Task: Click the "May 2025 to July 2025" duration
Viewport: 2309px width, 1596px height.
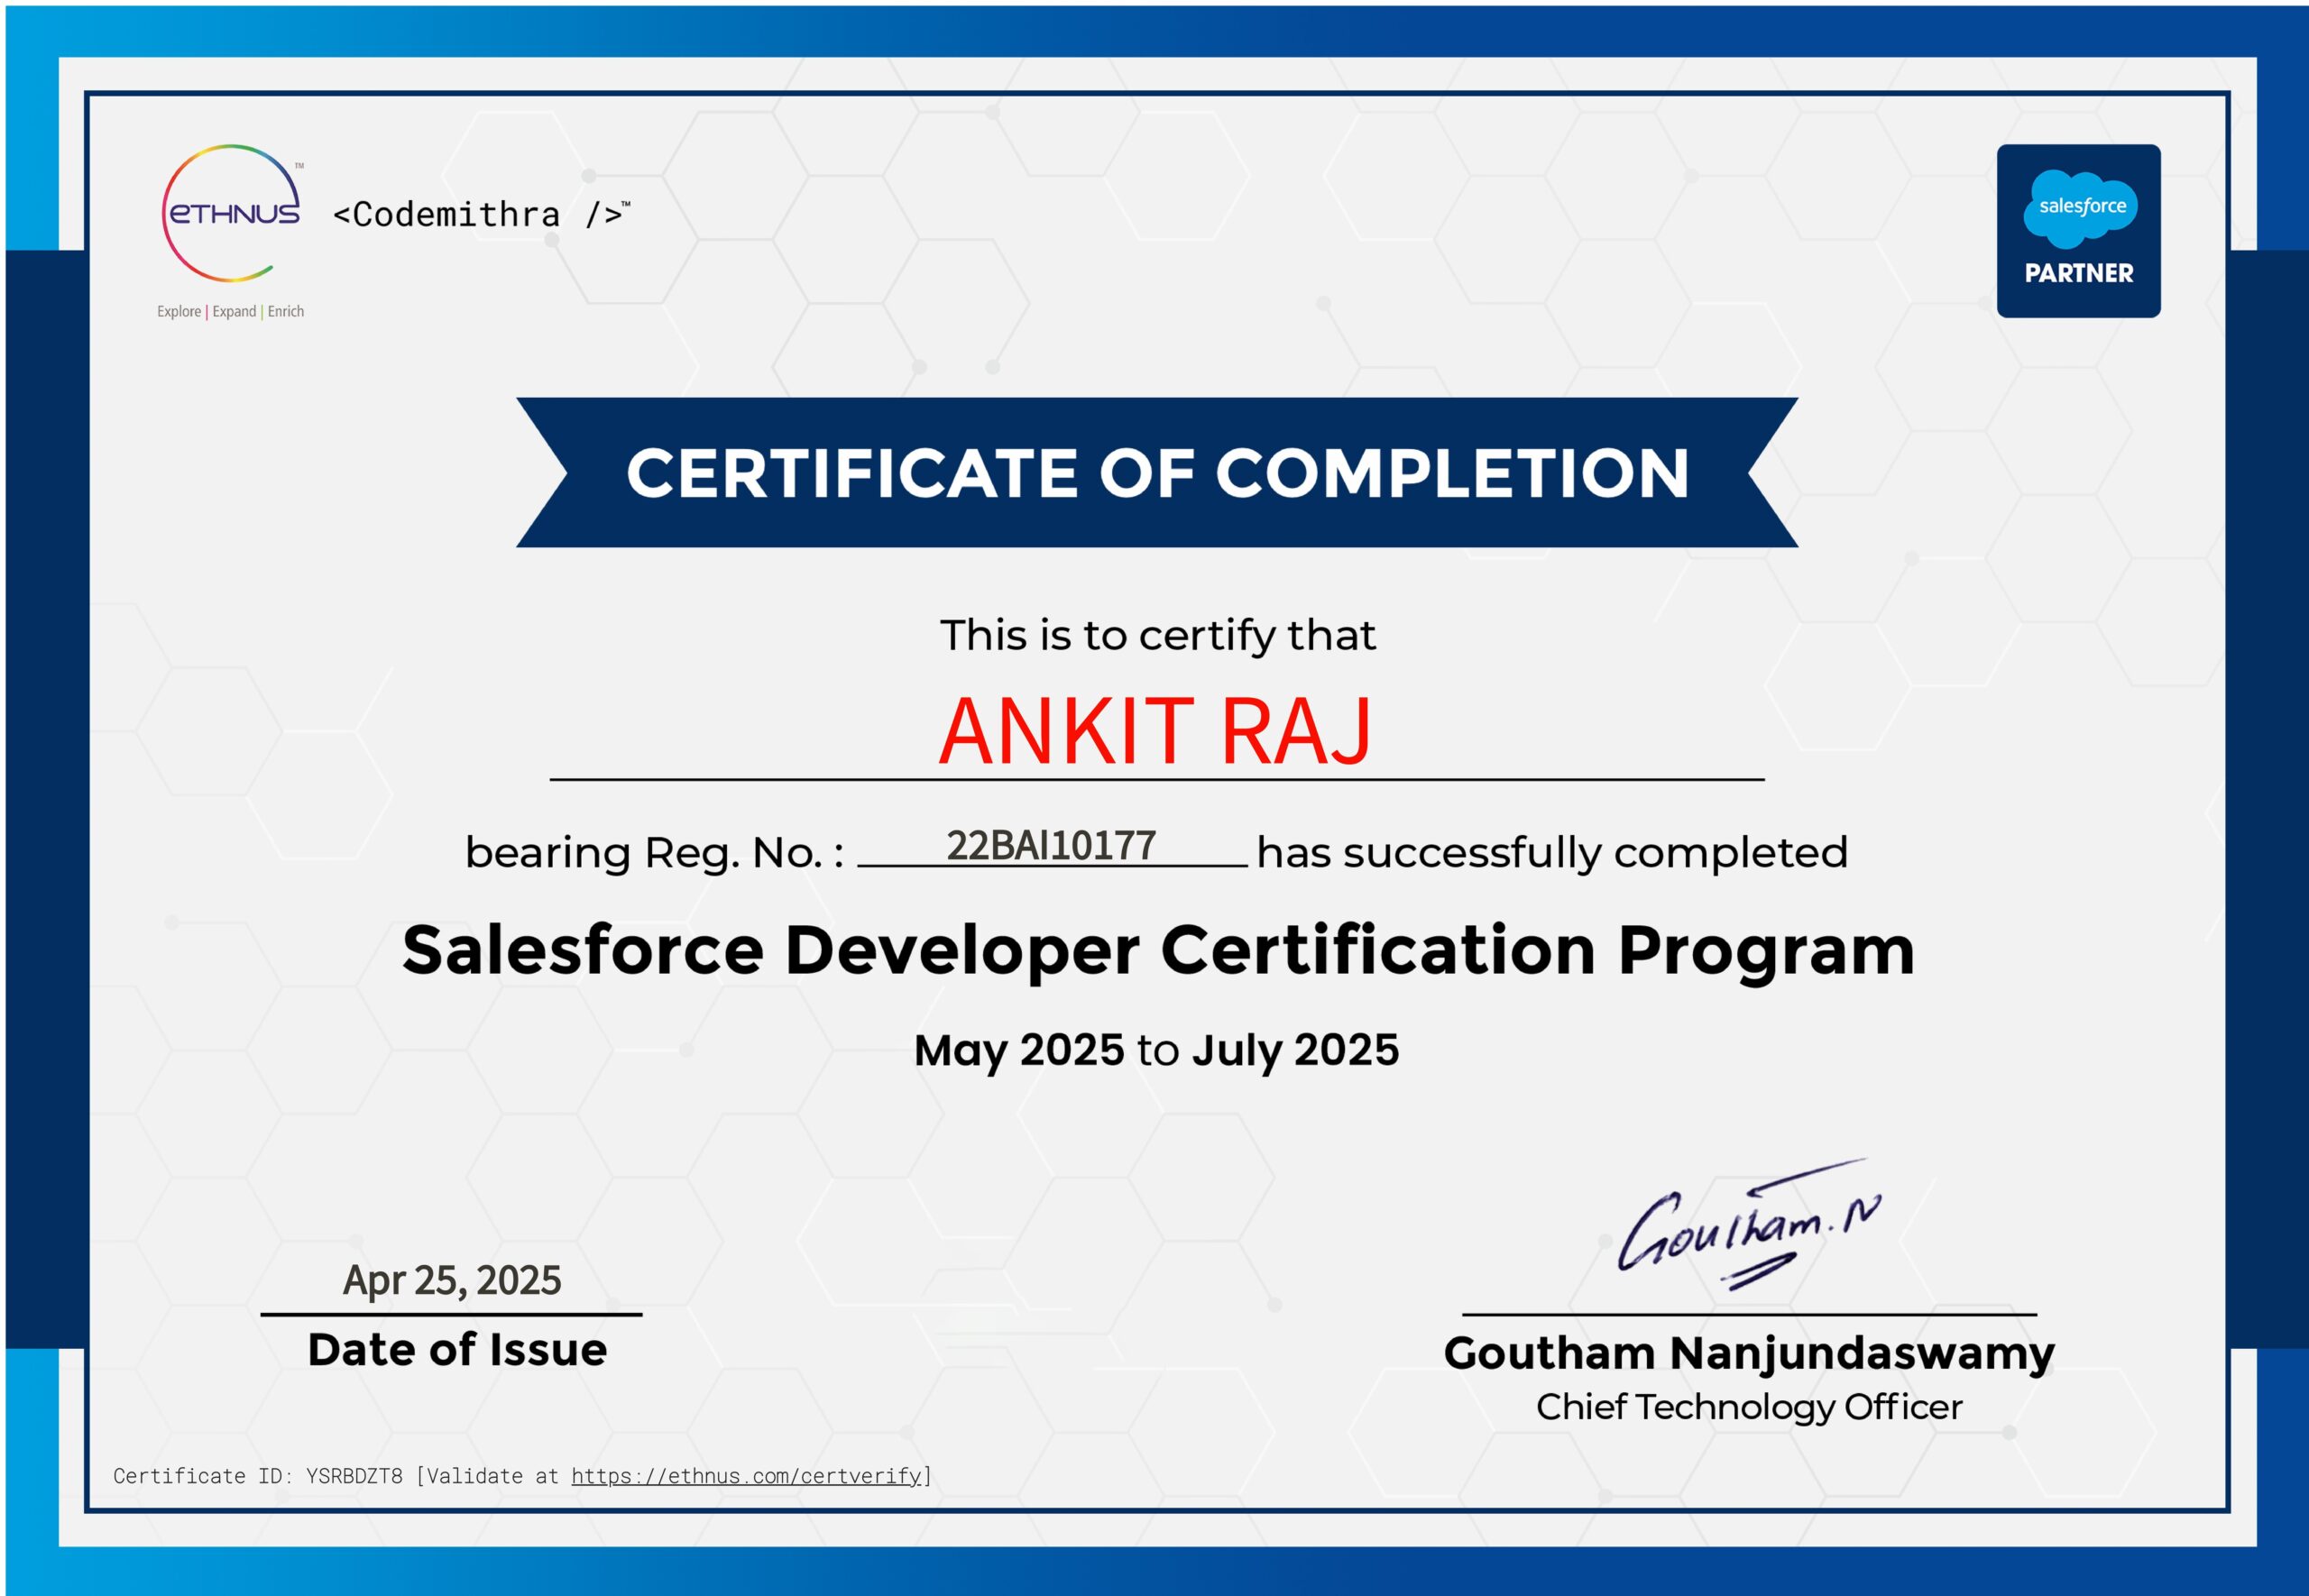Action: coord(1156,1051)
